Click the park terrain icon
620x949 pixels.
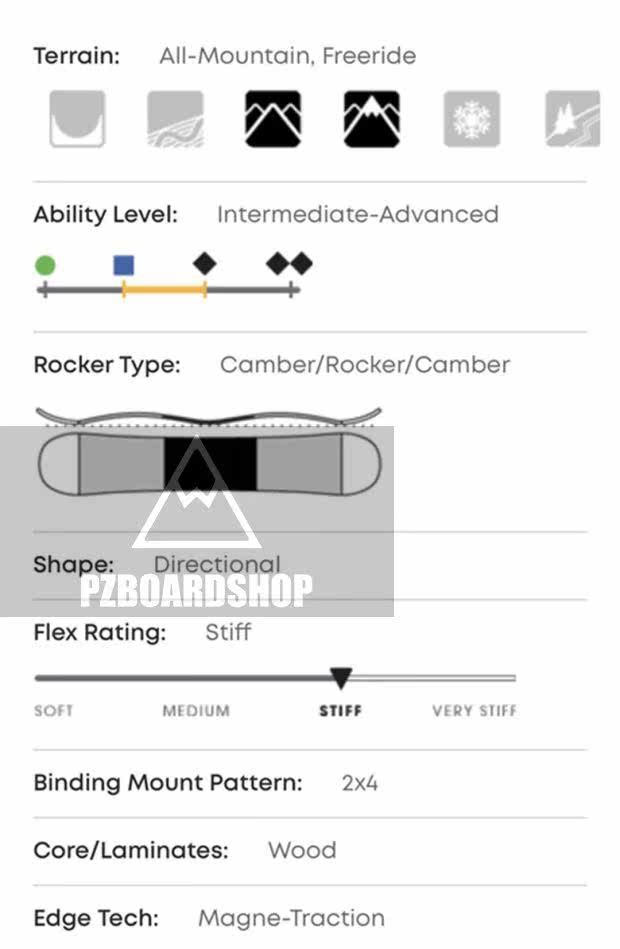pyautogui.click(x=175, y=119)
